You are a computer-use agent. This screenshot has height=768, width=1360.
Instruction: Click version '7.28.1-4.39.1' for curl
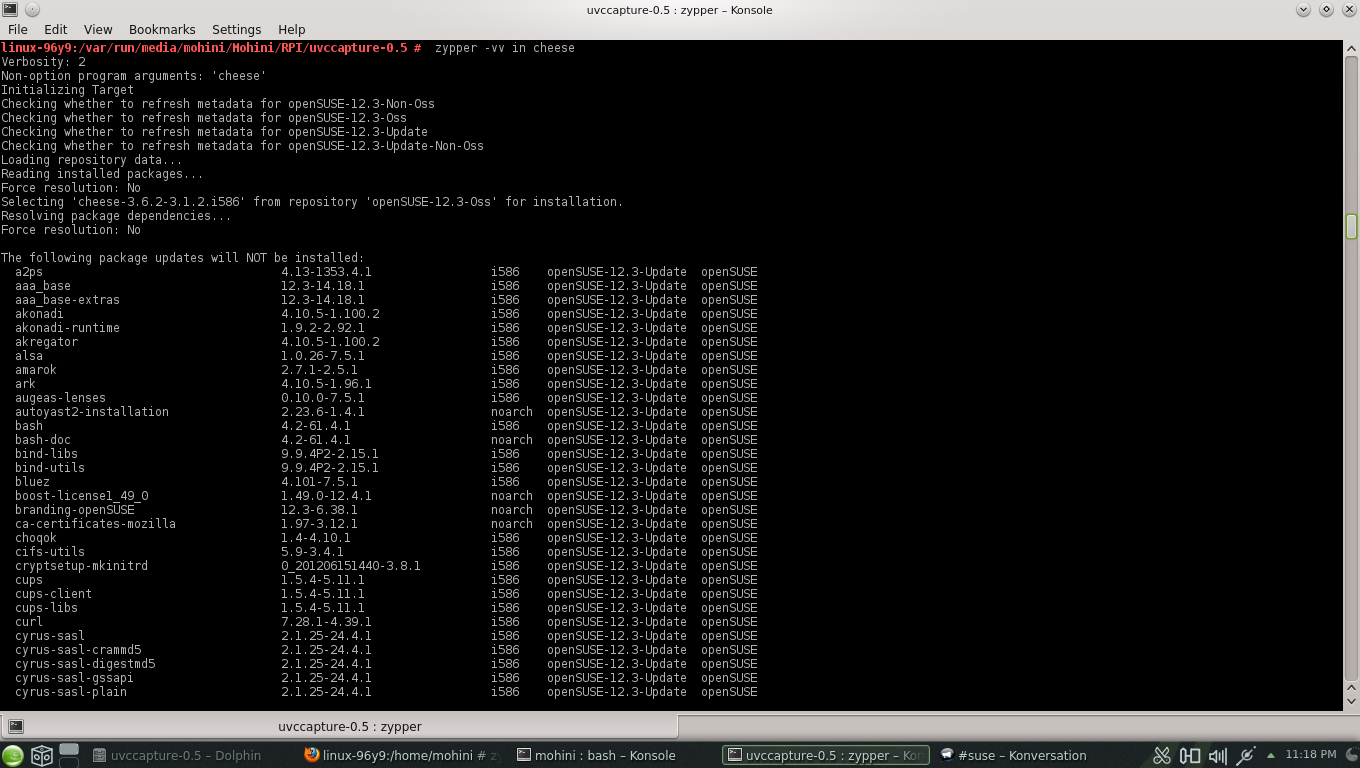(x=326, y=622)
